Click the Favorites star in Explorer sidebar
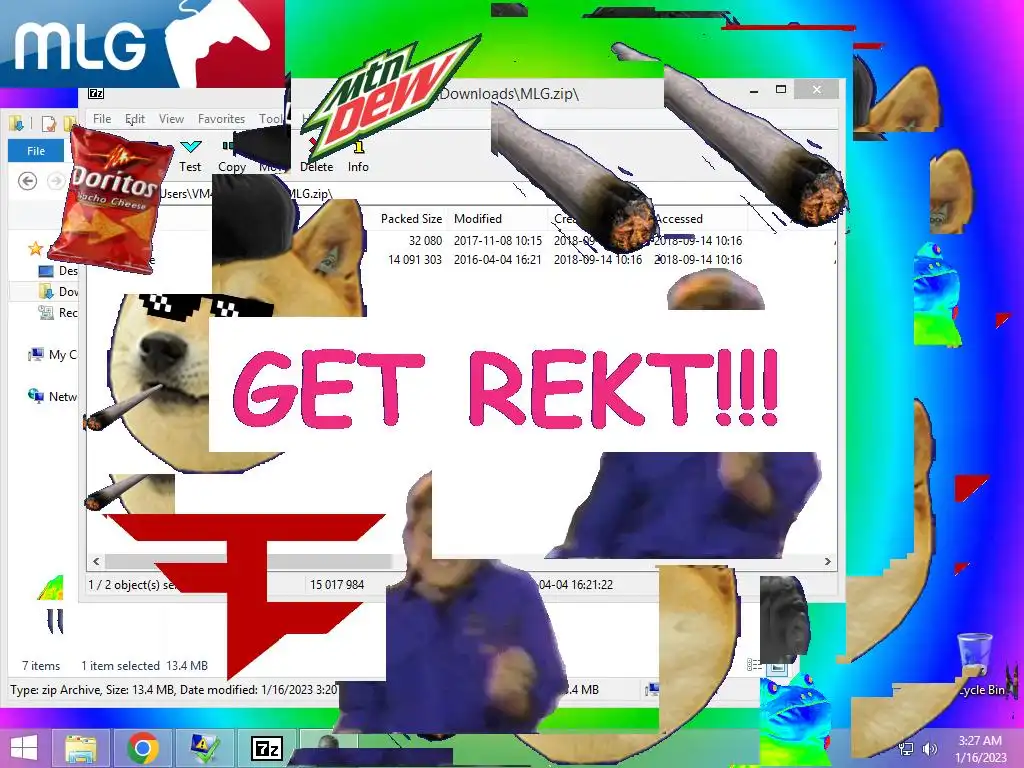The image size is (1024, 768). tap(35, 248)
